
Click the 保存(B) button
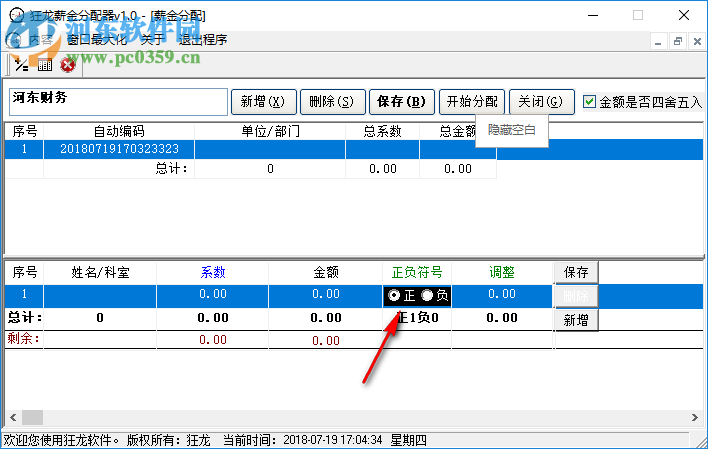(401, 102)
